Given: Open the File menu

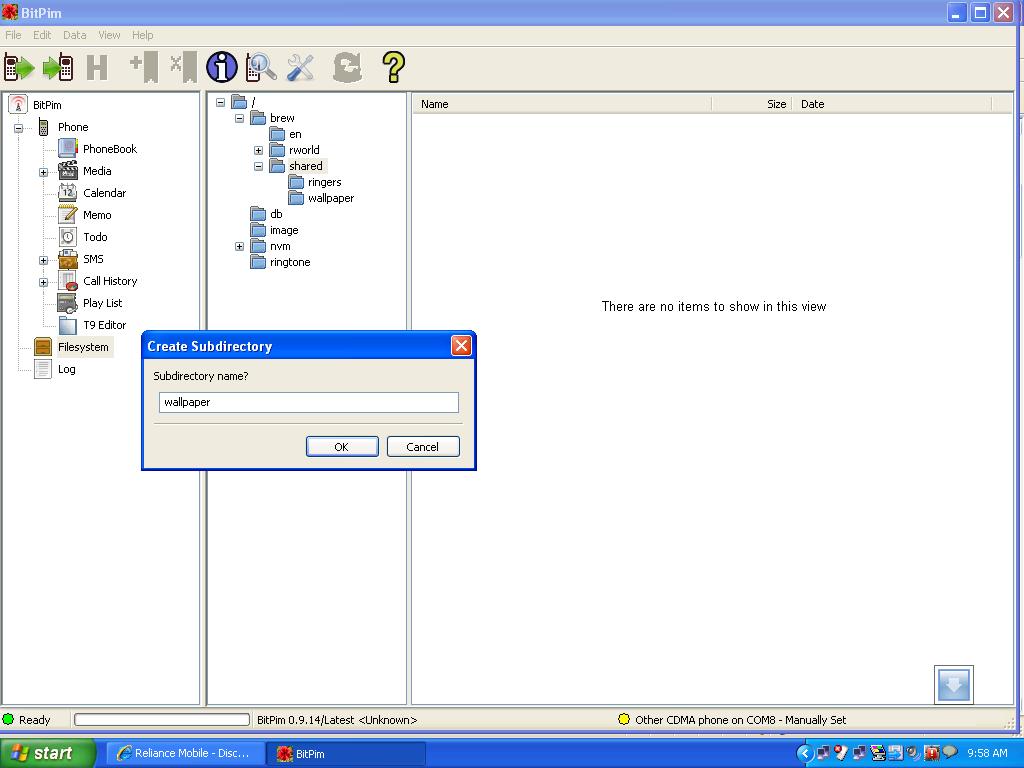Looking at the screenshot, I should pyautogui.click(x=13, y=35).
